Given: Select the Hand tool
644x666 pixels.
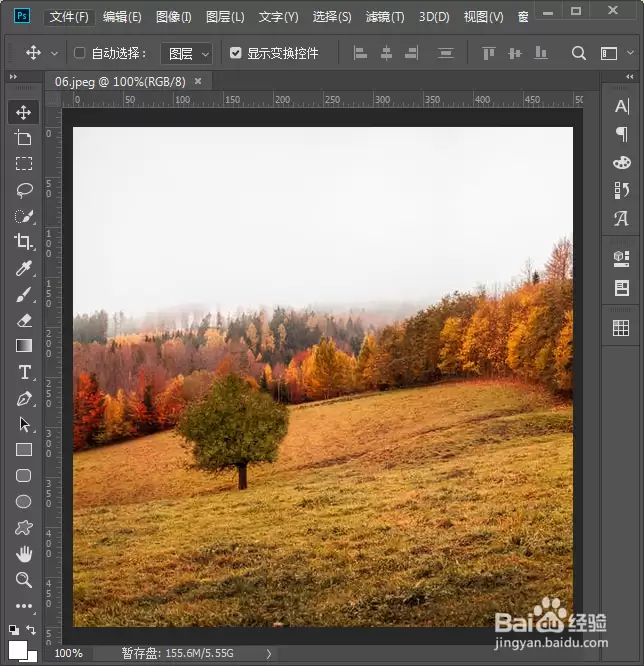Looking at the screenshot, I should coord(24,554).
